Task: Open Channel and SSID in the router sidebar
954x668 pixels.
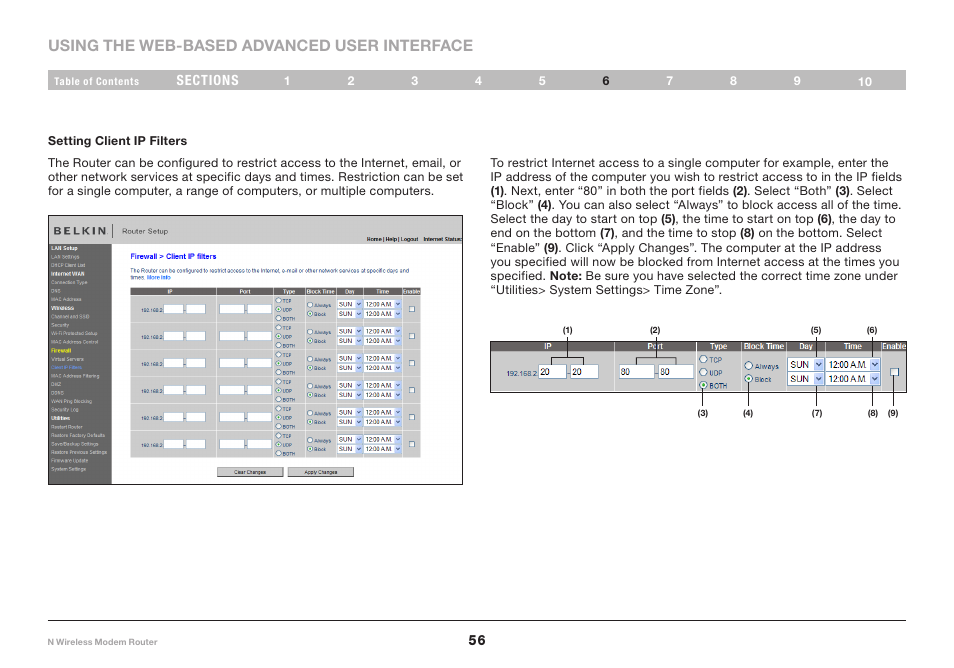Action: (70, 316)
